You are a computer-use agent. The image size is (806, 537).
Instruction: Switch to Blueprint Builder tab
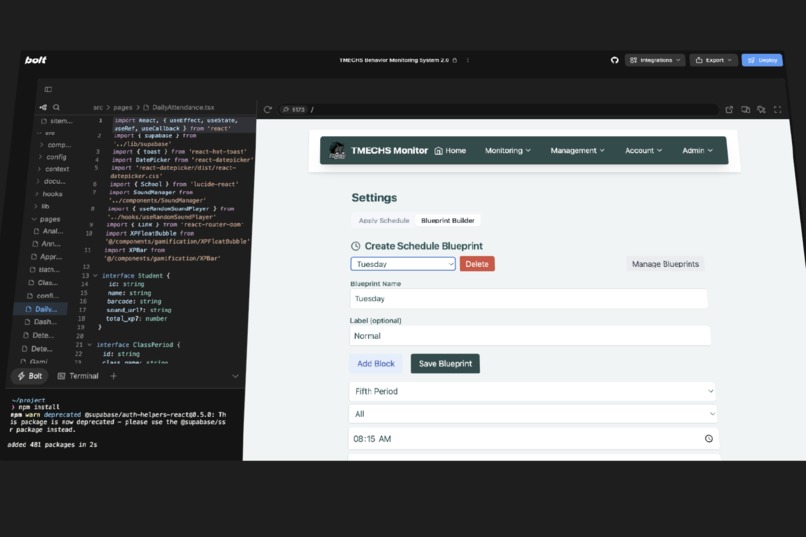(448, 220)
